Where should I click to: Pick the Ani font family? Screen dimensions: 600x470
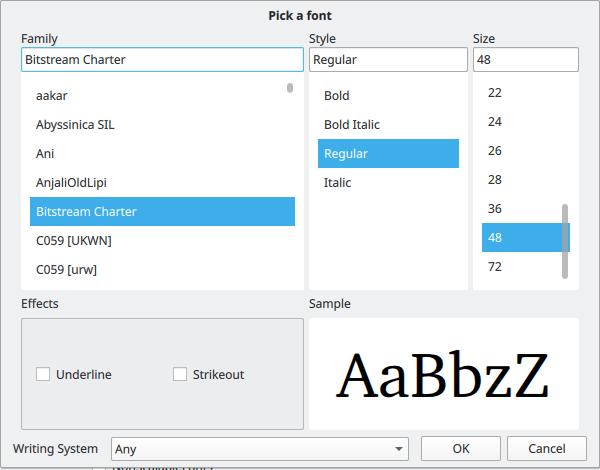pyautogui.click(x=45, y=154)
